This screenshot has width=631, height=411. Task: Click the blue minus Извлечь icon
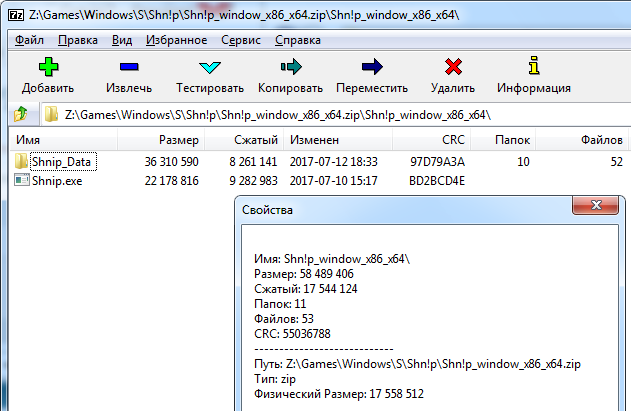tap(129, 68)
